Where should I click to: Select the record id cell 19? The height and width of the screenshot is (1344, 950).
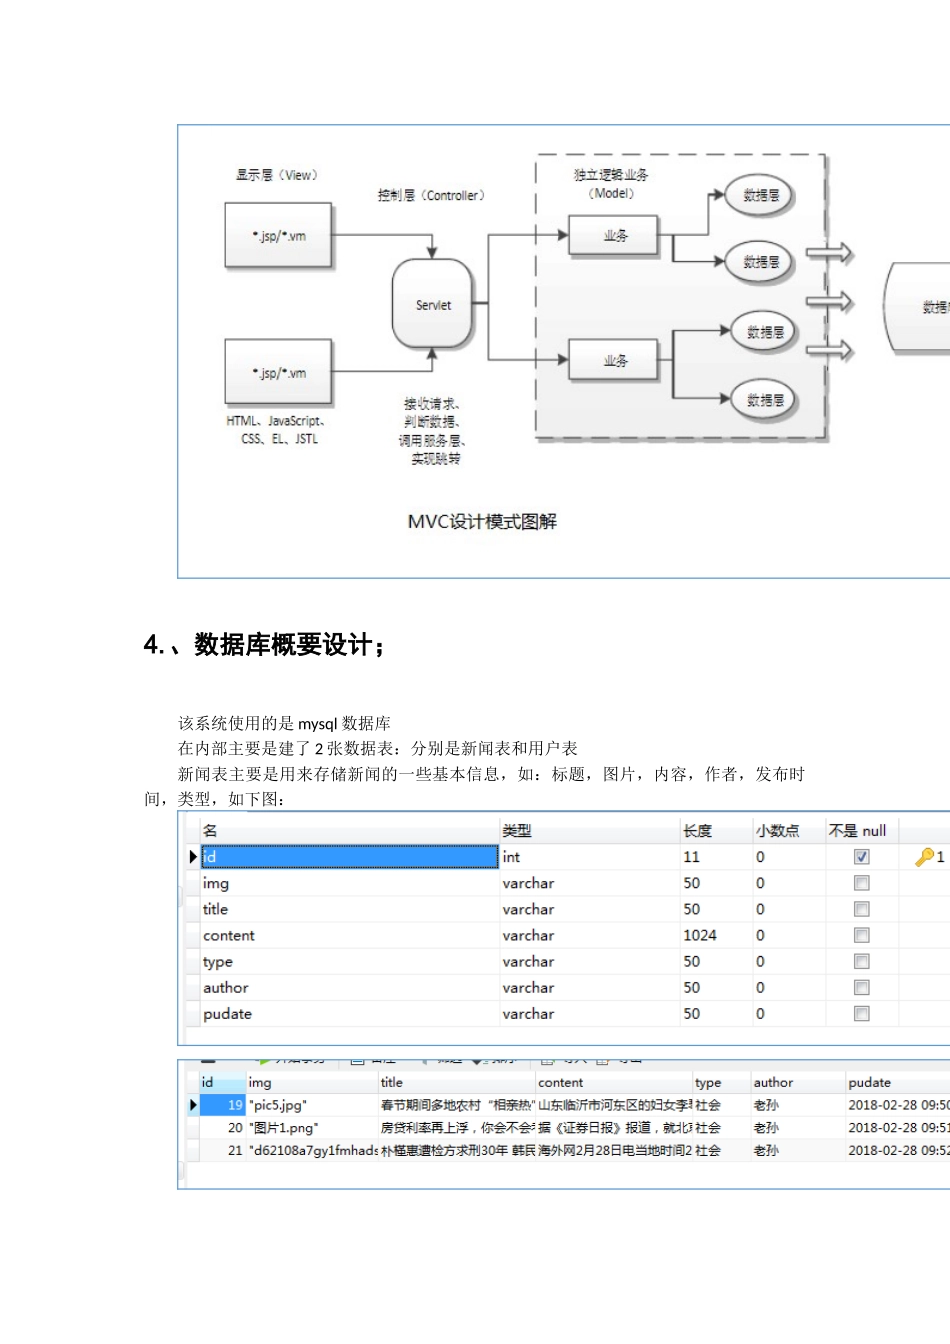point(223,1105)
